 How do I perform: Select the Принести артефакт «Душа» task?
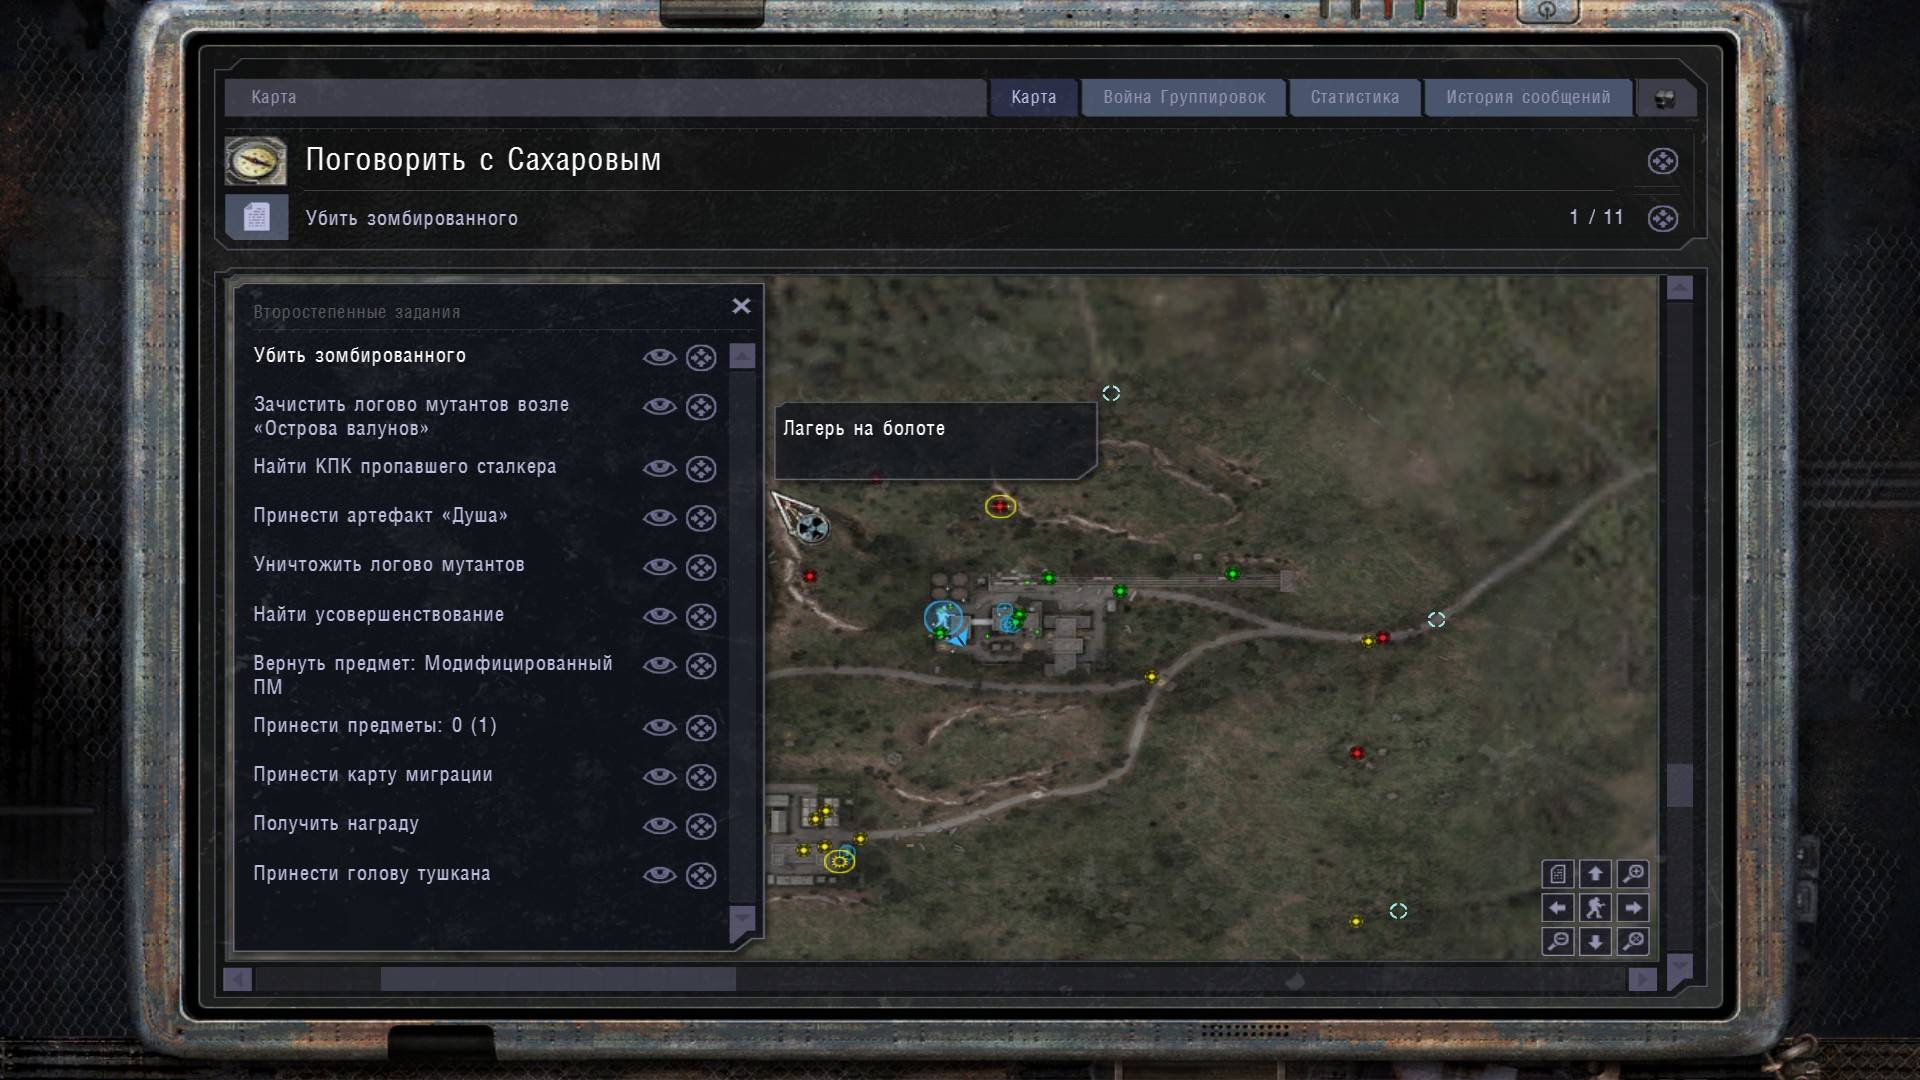(380, 516)
